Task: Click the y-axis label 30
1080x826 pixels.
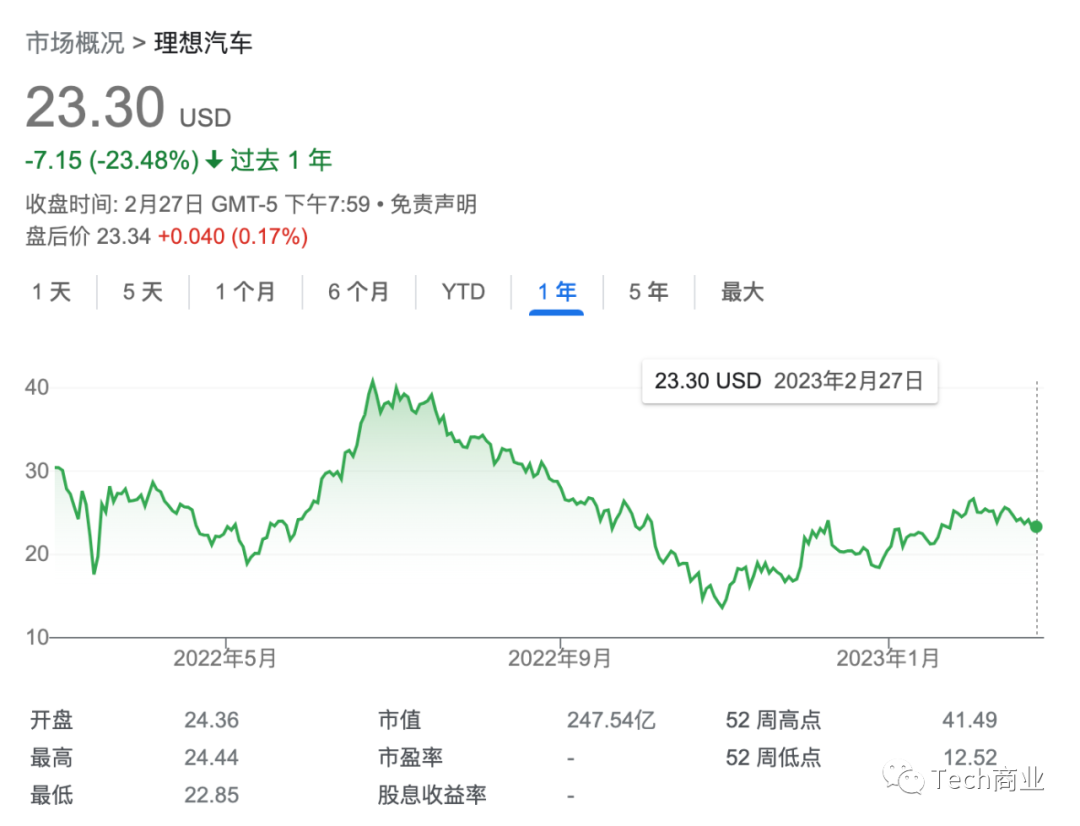Action: 37,471
